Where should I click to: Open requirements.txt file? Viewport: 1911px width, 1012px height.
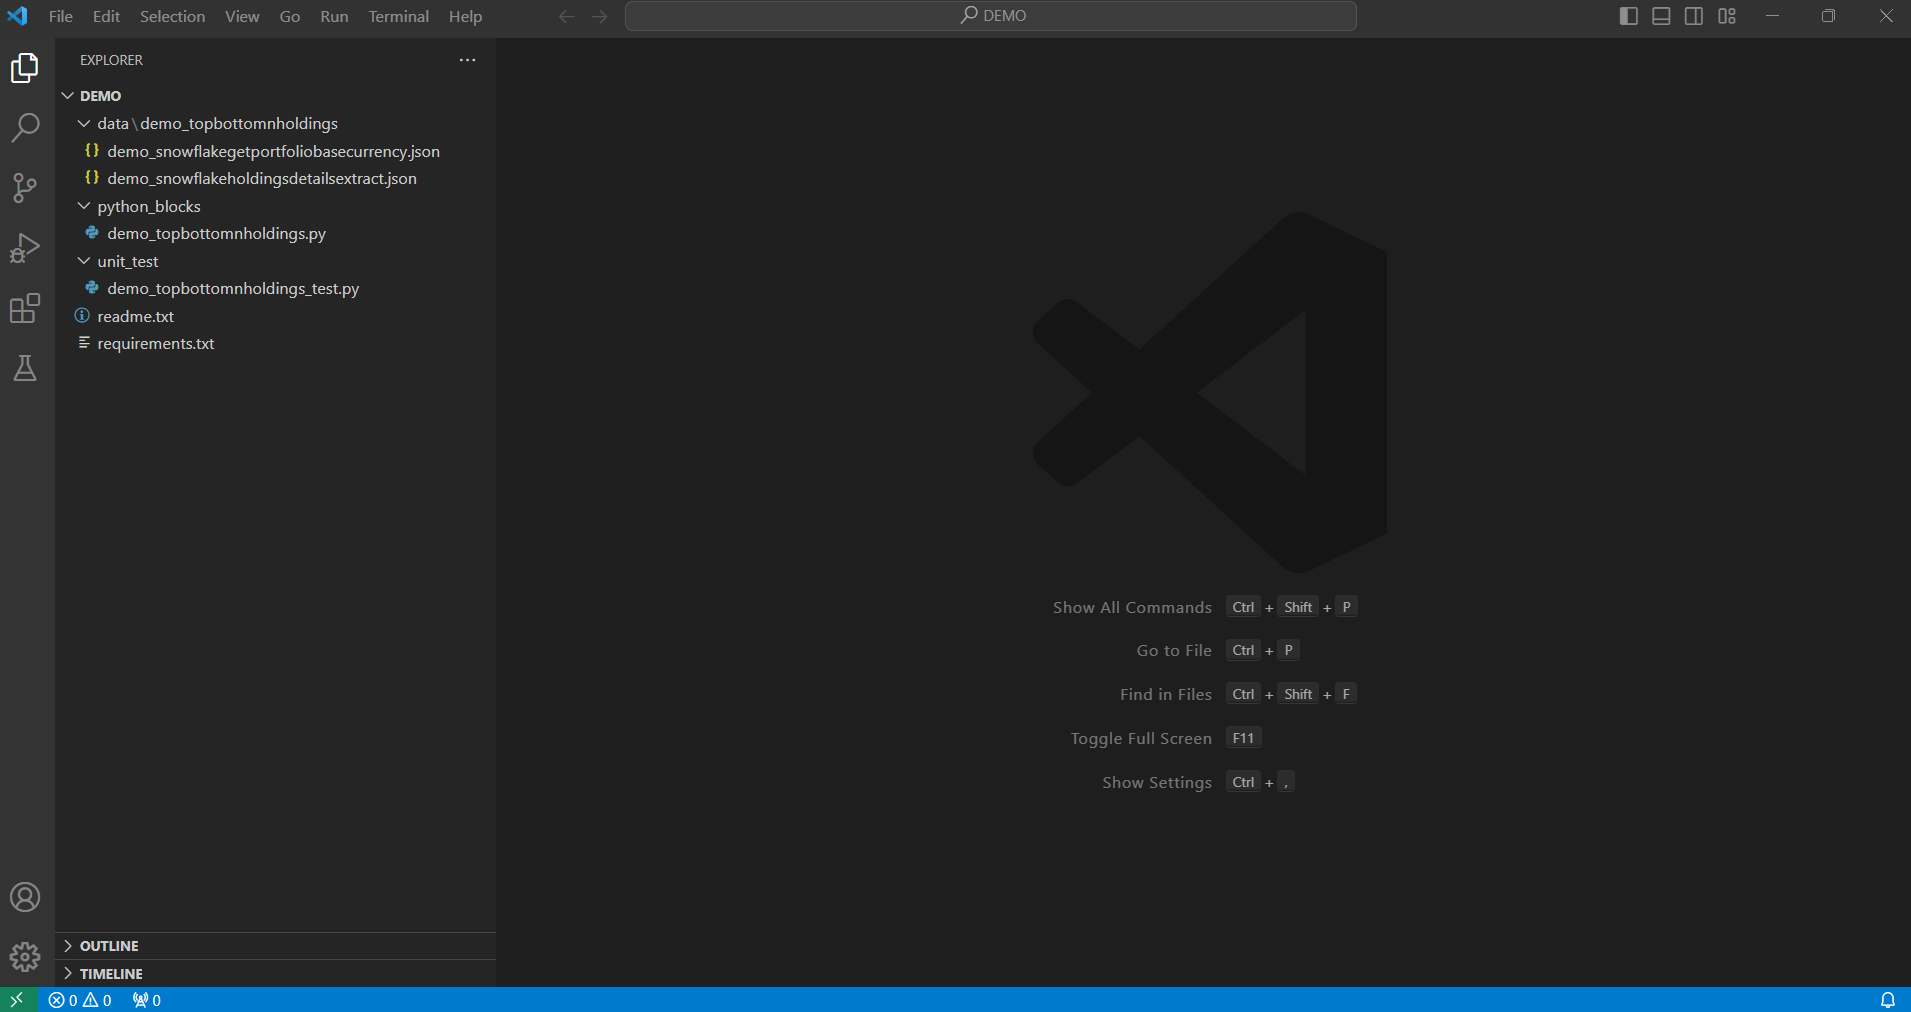(x=275, y=343)
